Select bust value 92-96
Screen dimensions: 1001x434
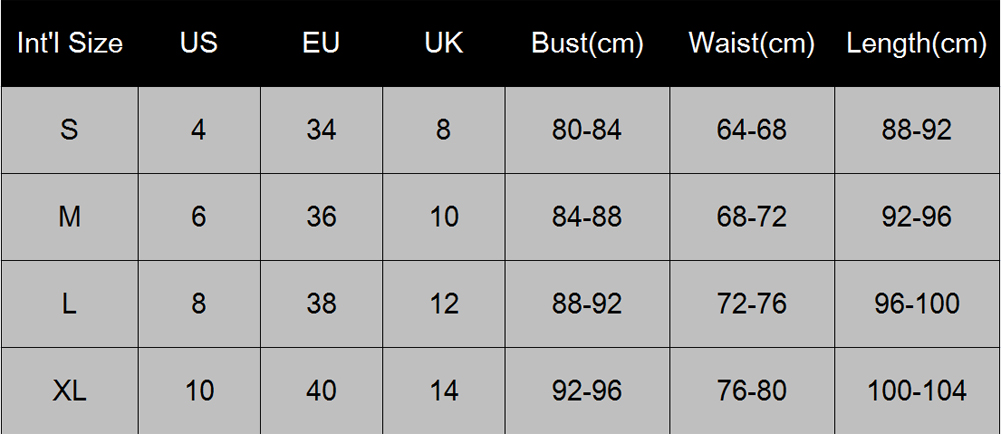(587, 391)
